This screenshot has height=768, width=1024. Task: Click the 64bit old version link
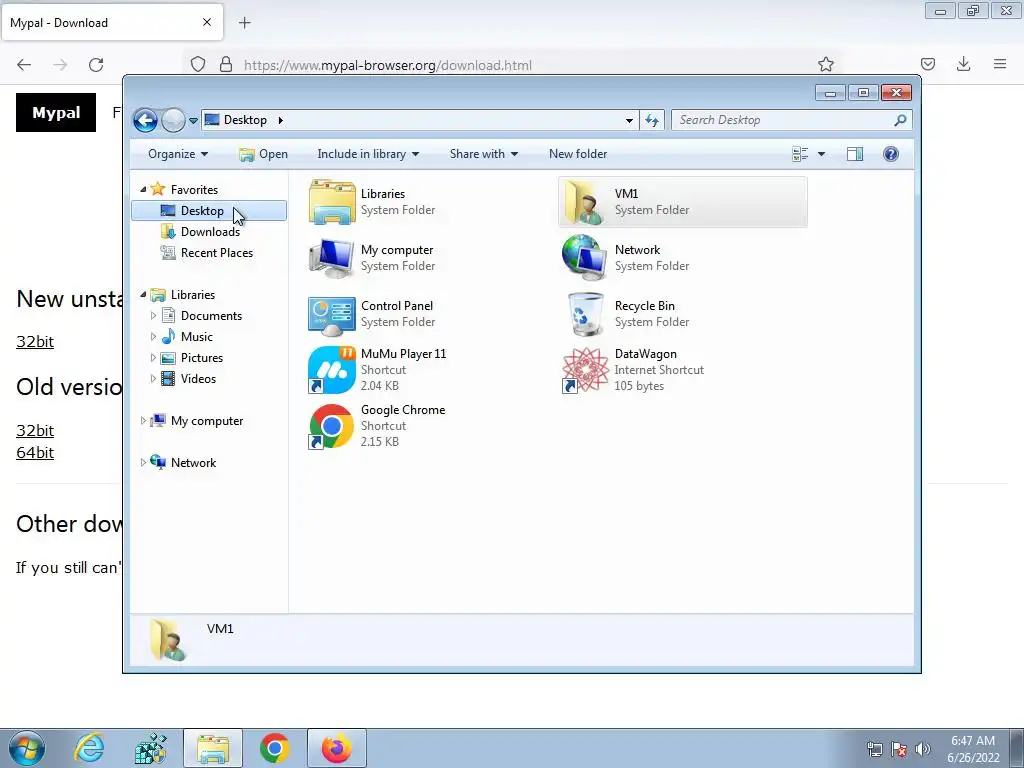35,453
